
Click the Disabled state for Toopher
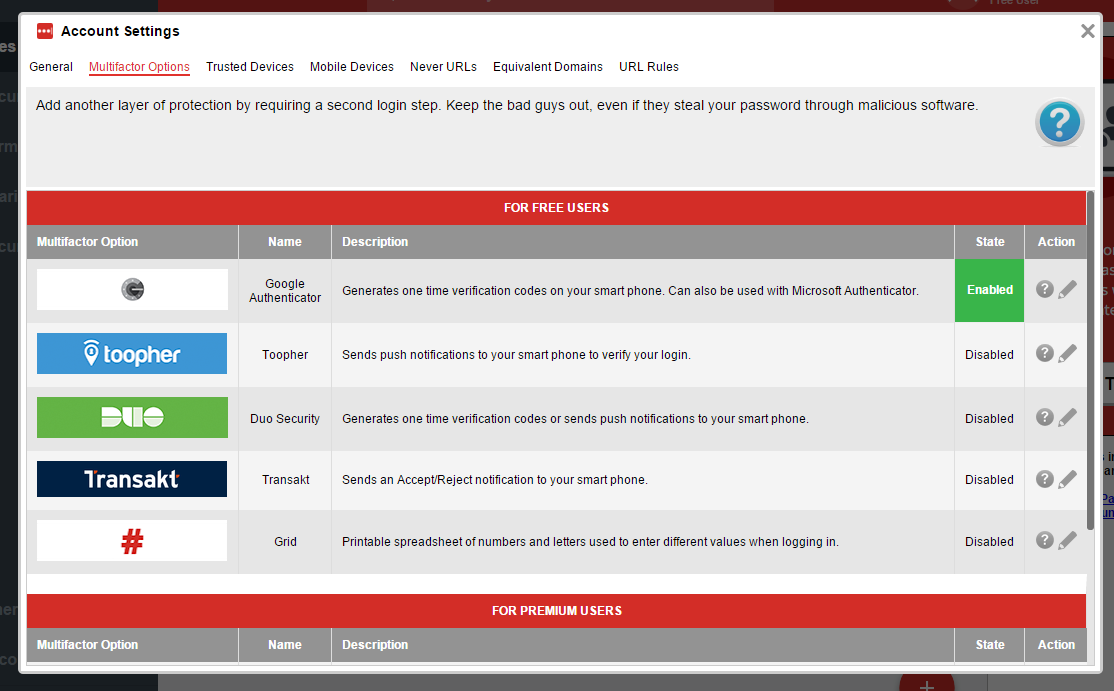point(989,354)
